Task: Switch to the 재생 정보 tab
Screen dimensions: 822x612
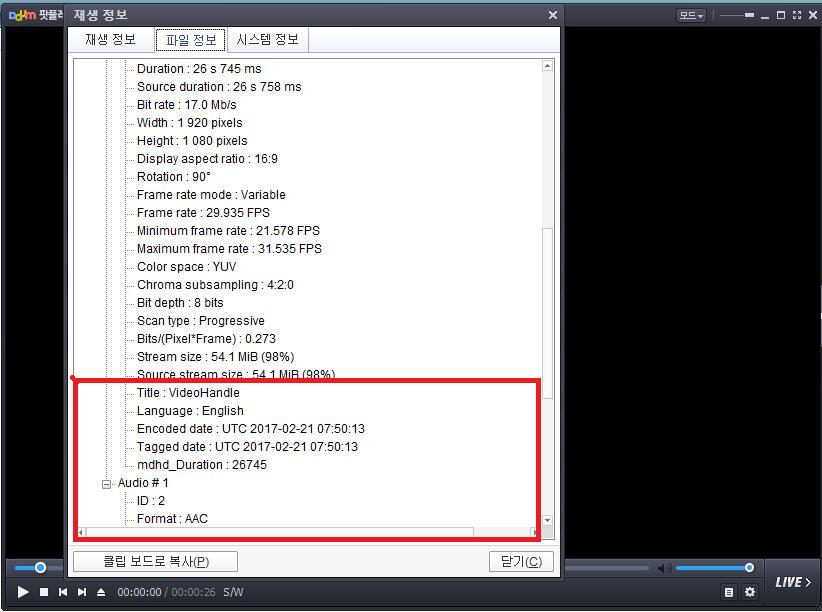Action: 110,40
